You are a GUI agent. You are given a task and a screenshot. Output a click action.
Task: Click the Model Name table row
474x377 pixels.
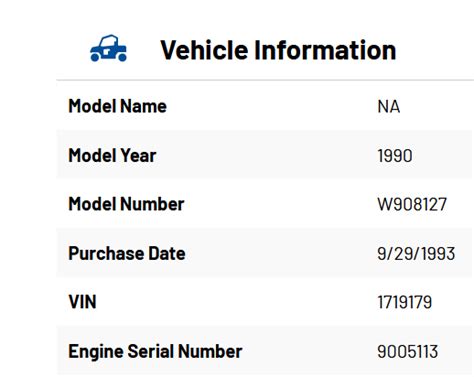[265, 106]
